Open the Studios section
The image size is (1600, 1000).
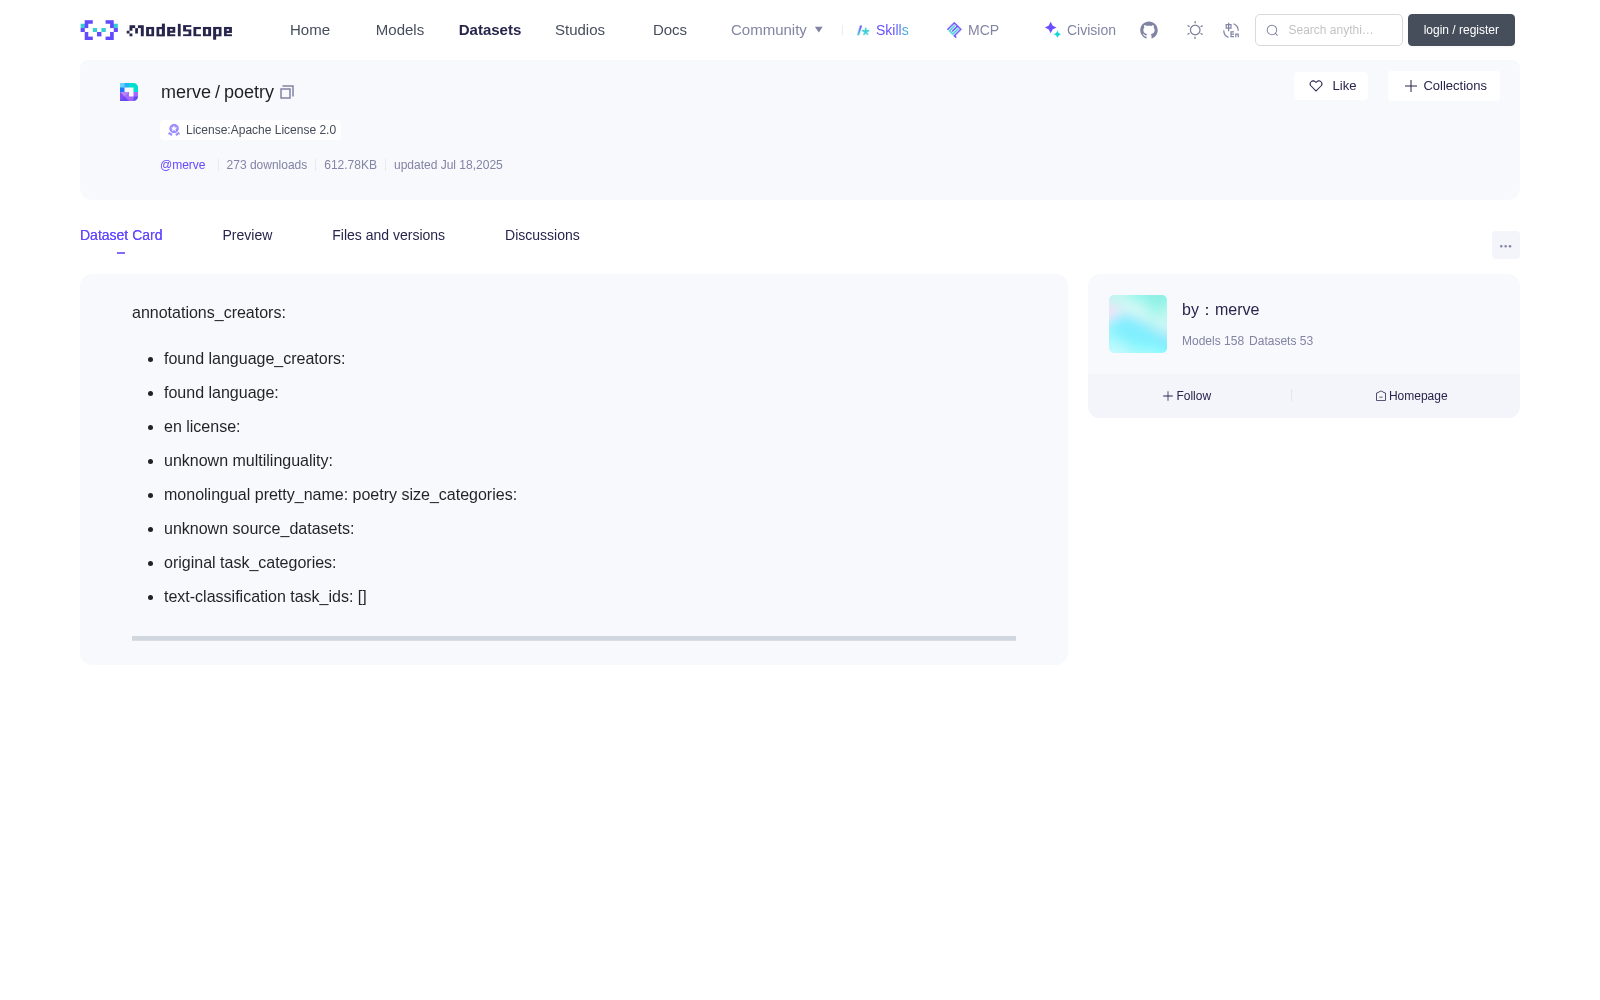pyautogui.click(x=580, y=30)
